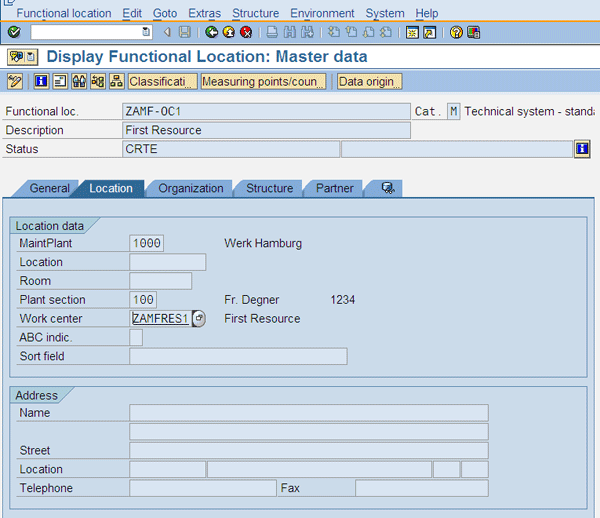
Task: Select the Partner tab
Action: click(334, 188)
